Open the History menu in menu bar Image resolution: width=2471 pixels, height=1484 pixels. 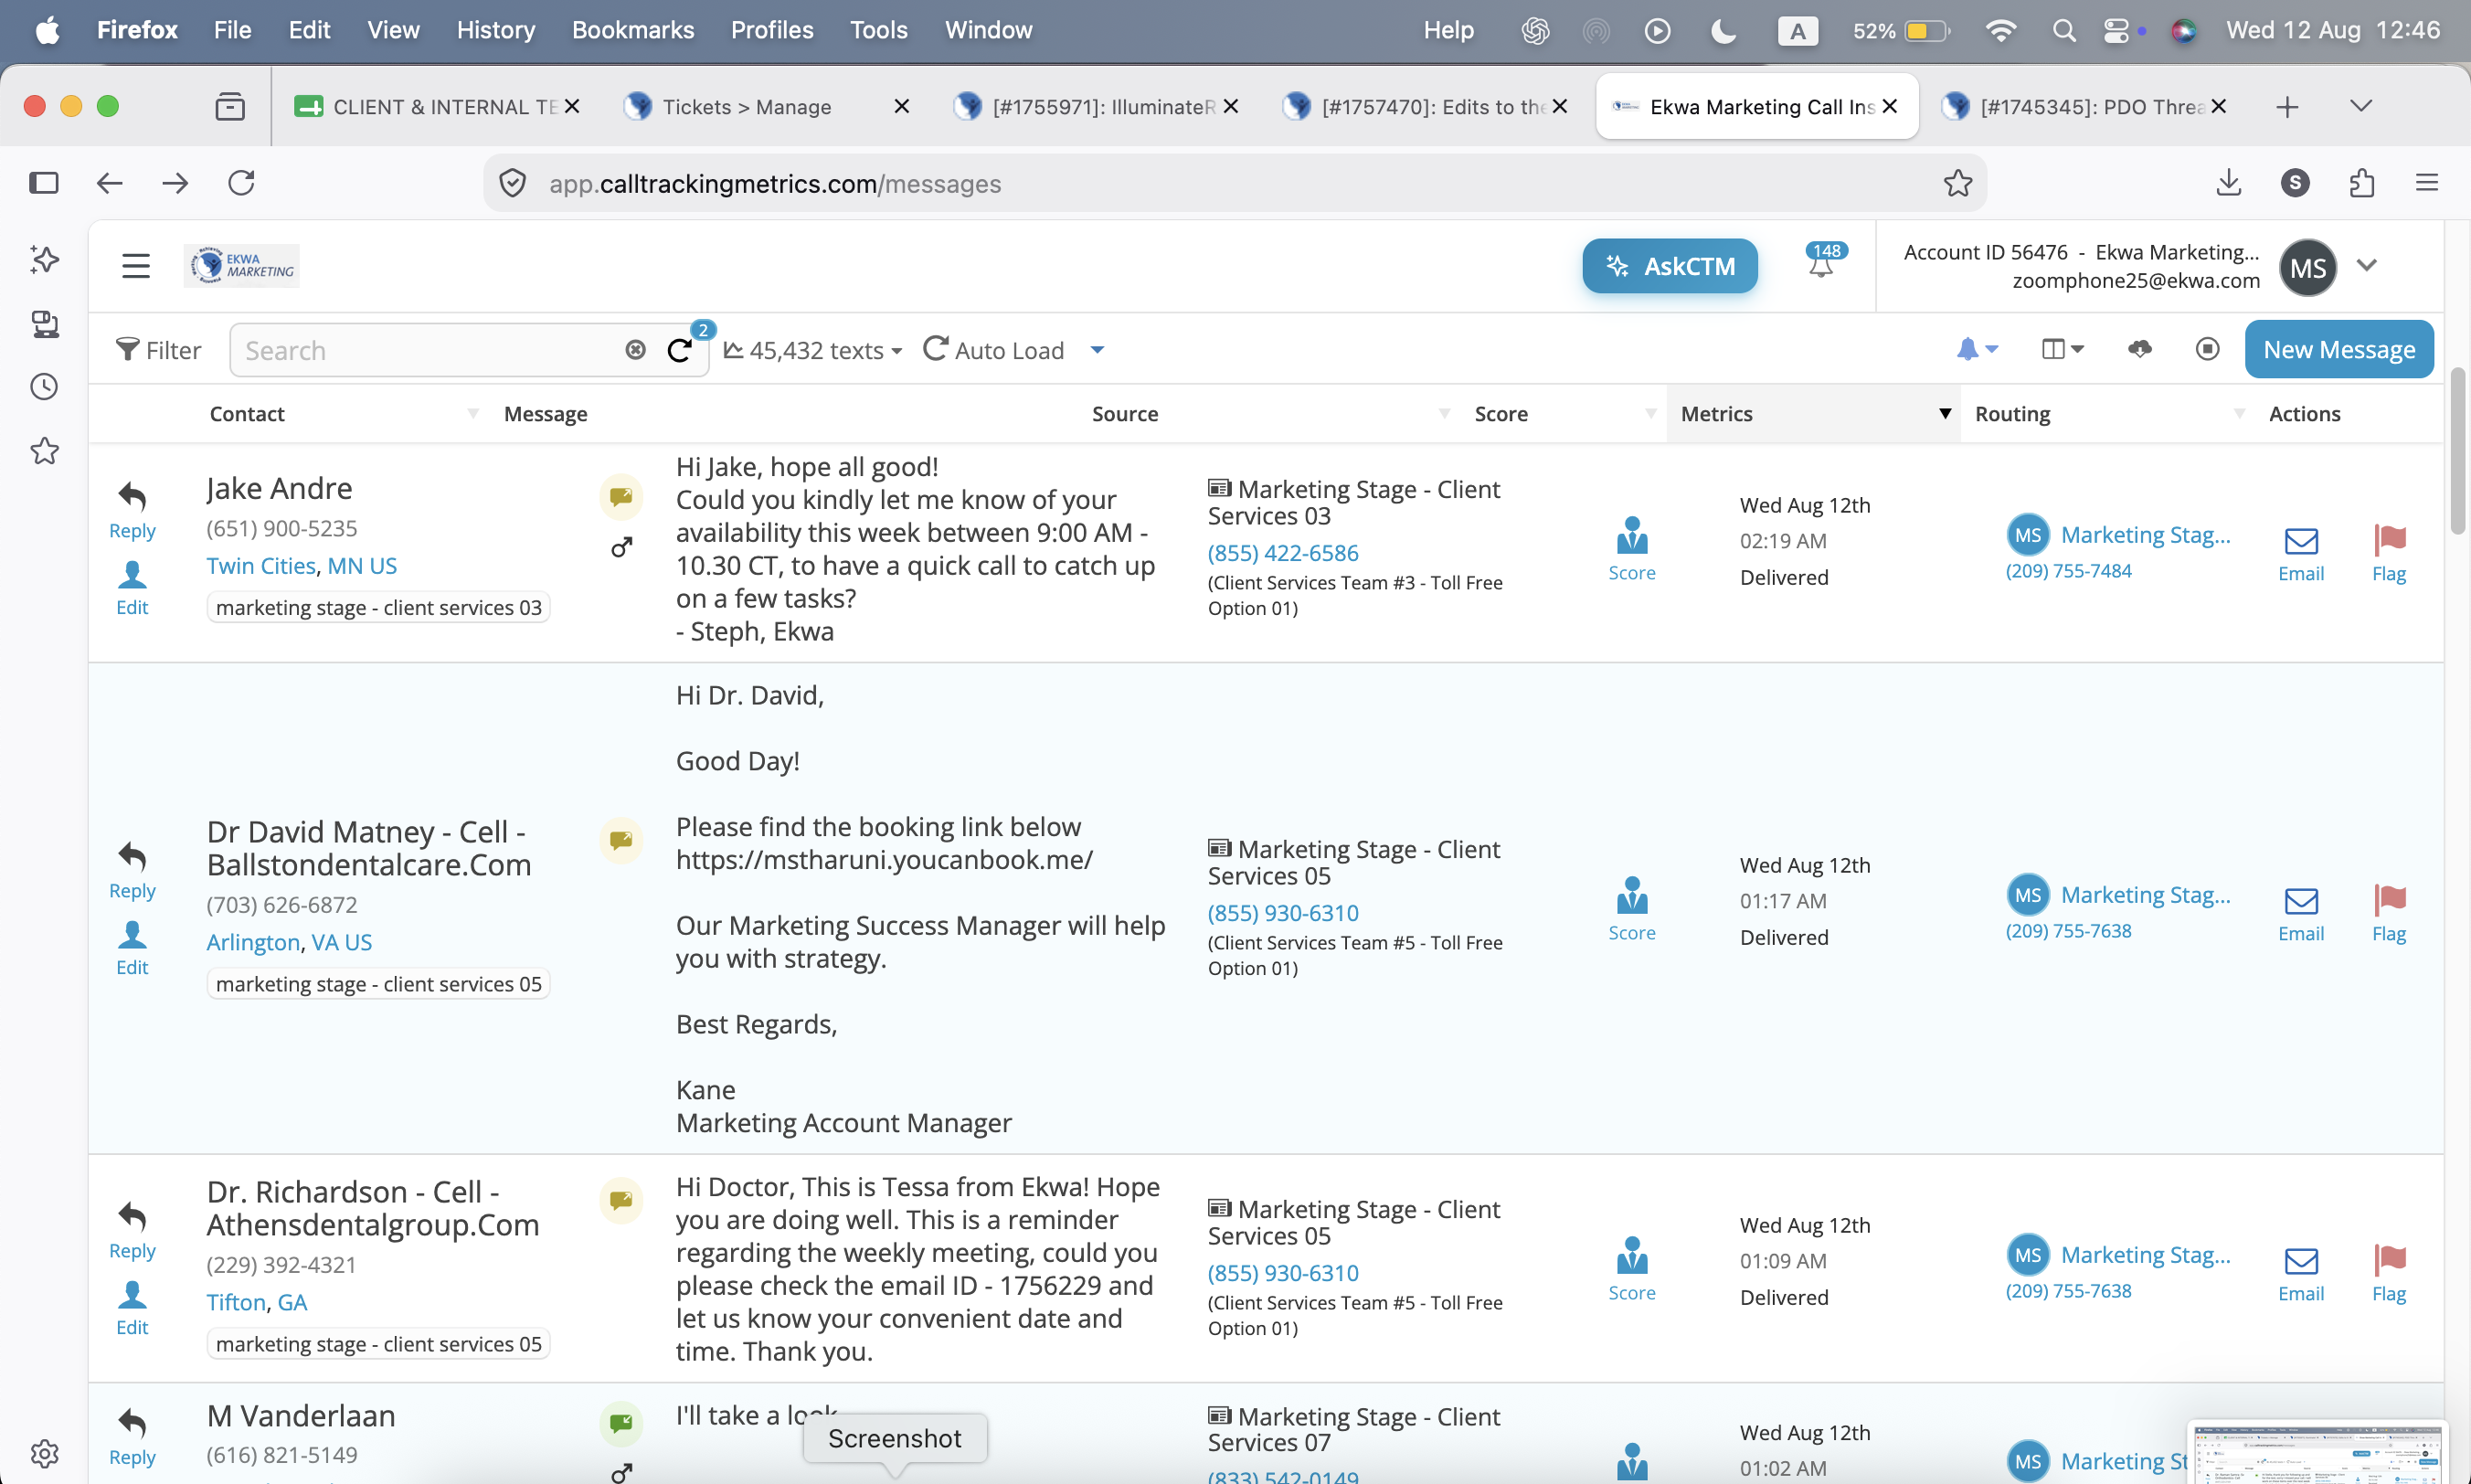pyautogui.click(x=496, y=30)
